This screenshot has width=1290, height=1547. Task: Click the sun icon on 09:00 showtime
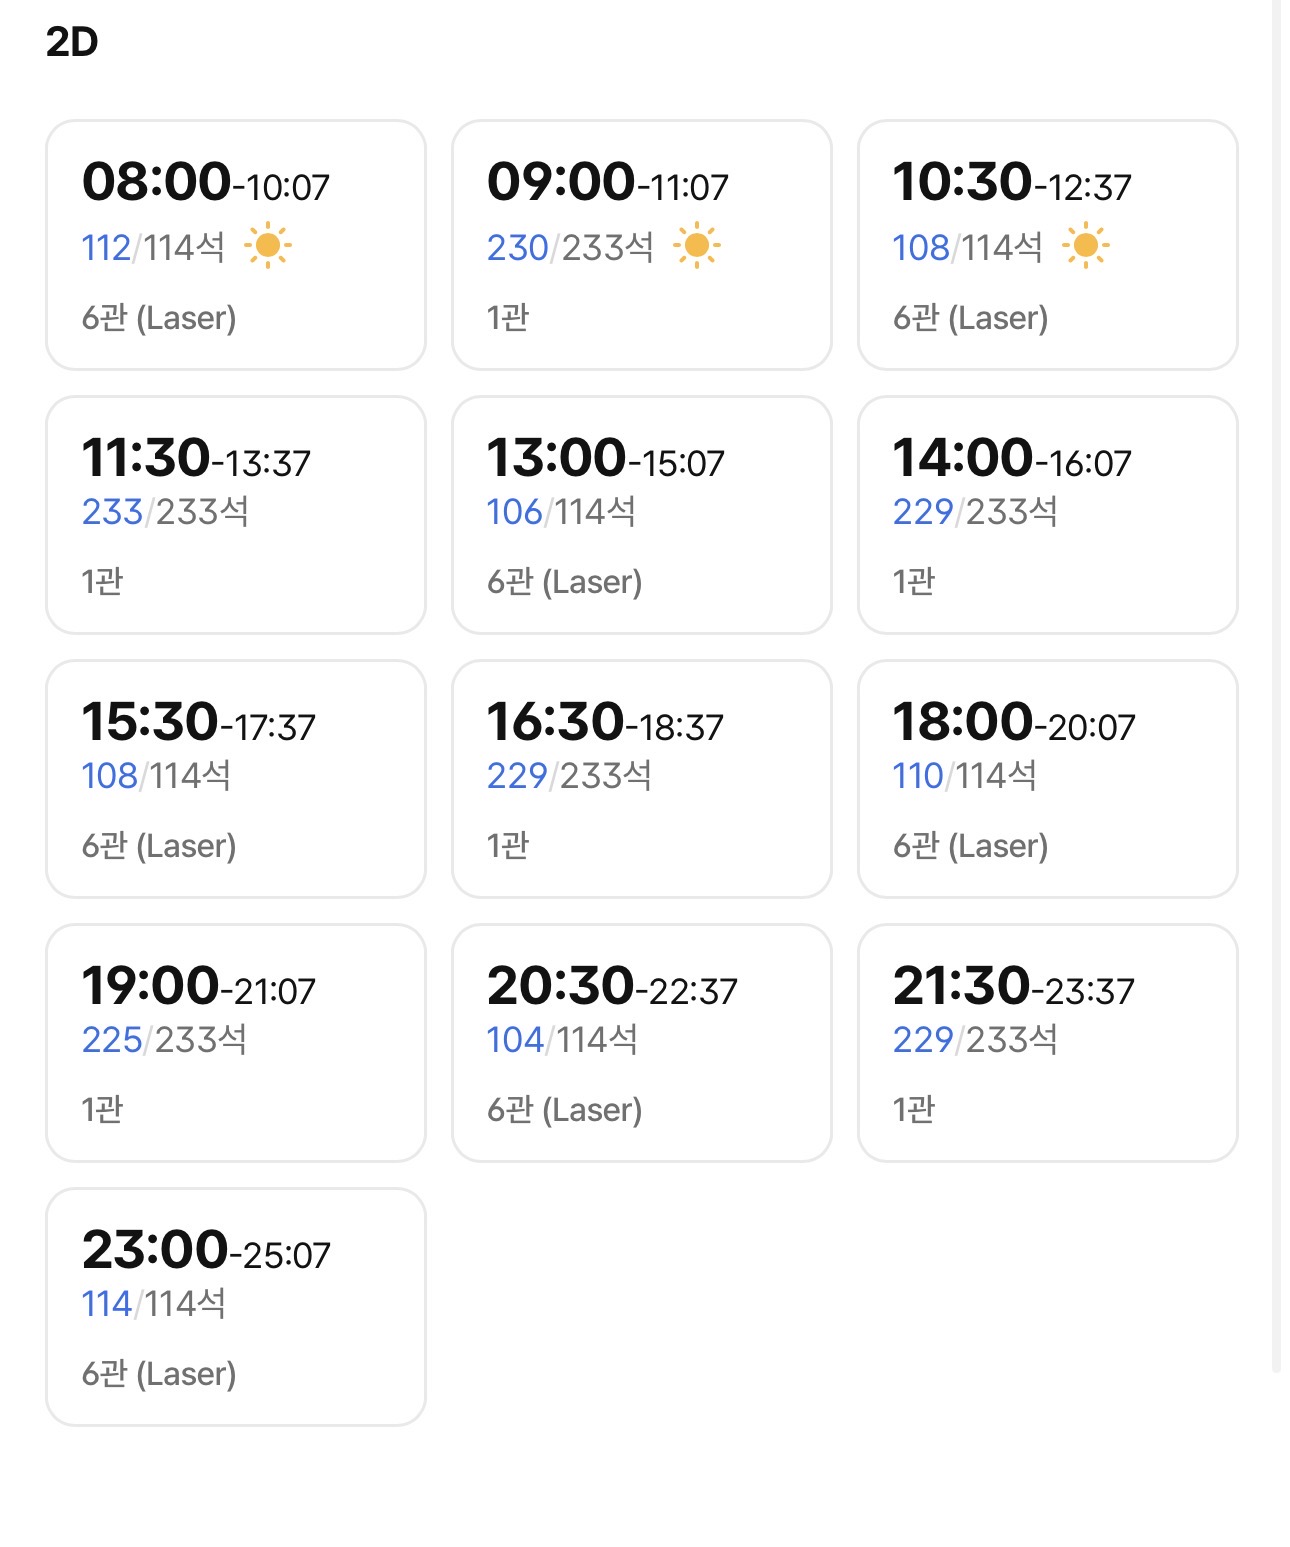coord(696,246)
